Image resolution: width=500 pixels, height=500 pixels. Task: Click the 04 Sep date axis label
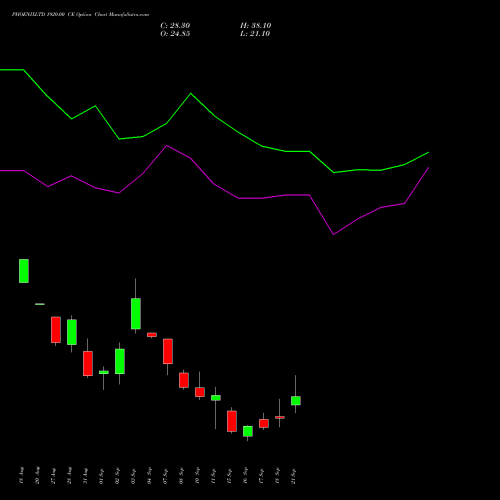click(149, 475)
